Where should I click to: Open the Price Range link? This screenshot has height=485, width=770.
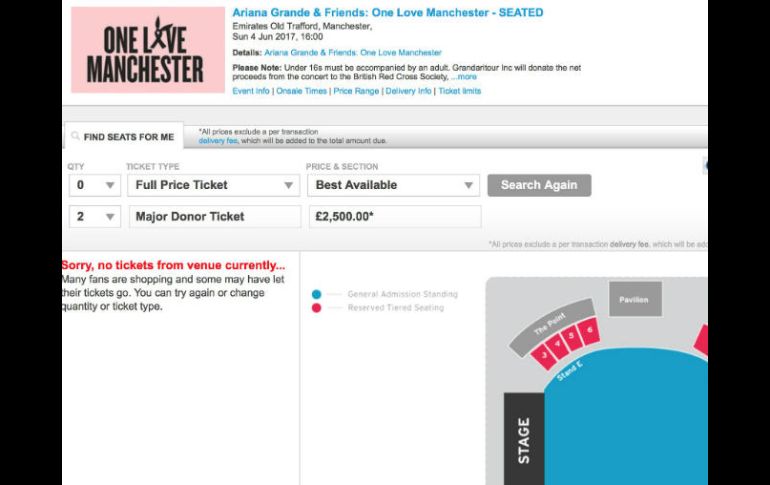356,91
